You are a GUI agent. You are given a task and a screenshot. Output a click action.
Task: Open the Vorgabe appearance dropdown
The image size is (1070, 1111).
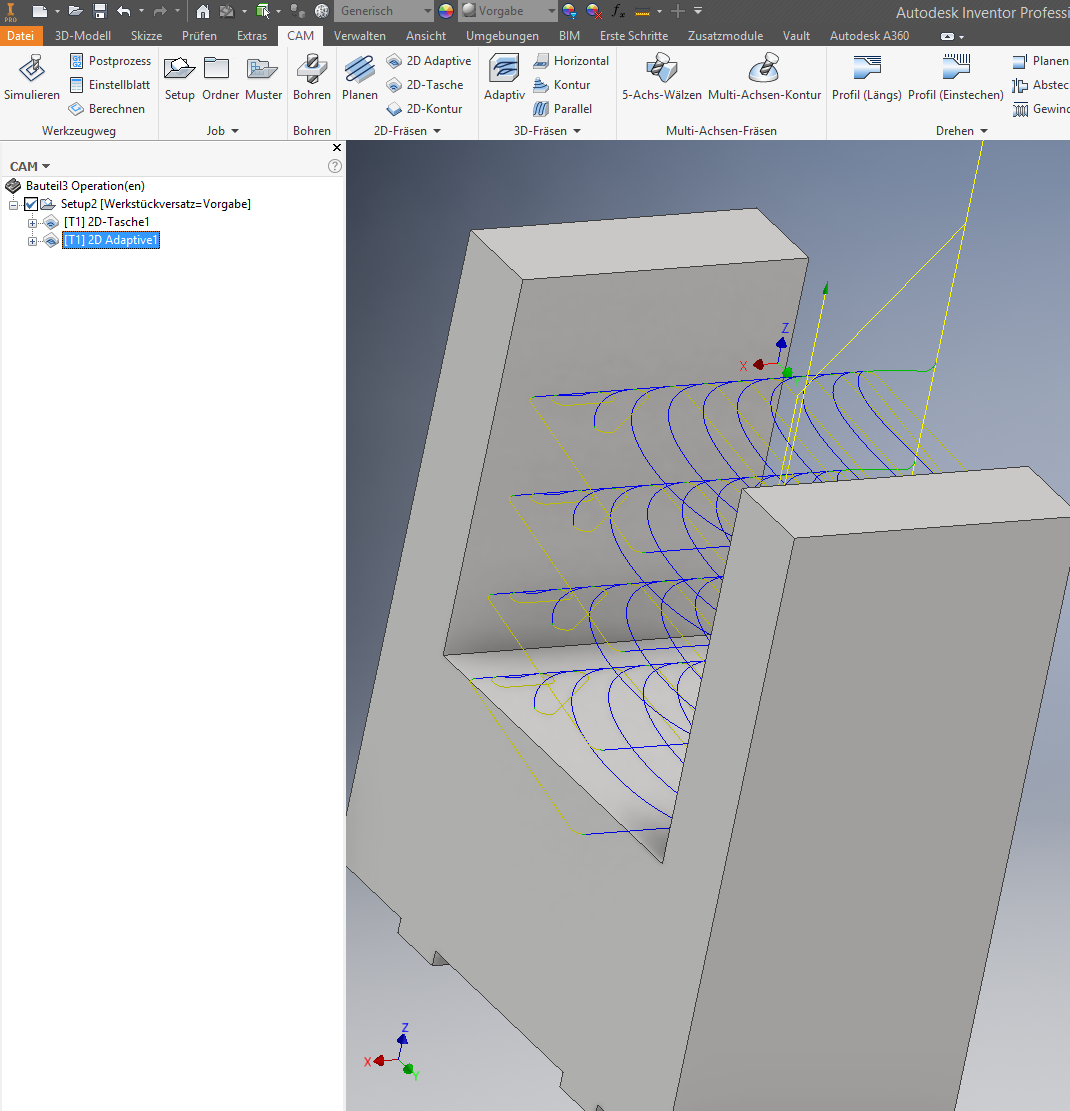pyautogui.click(x=509, y=11)
